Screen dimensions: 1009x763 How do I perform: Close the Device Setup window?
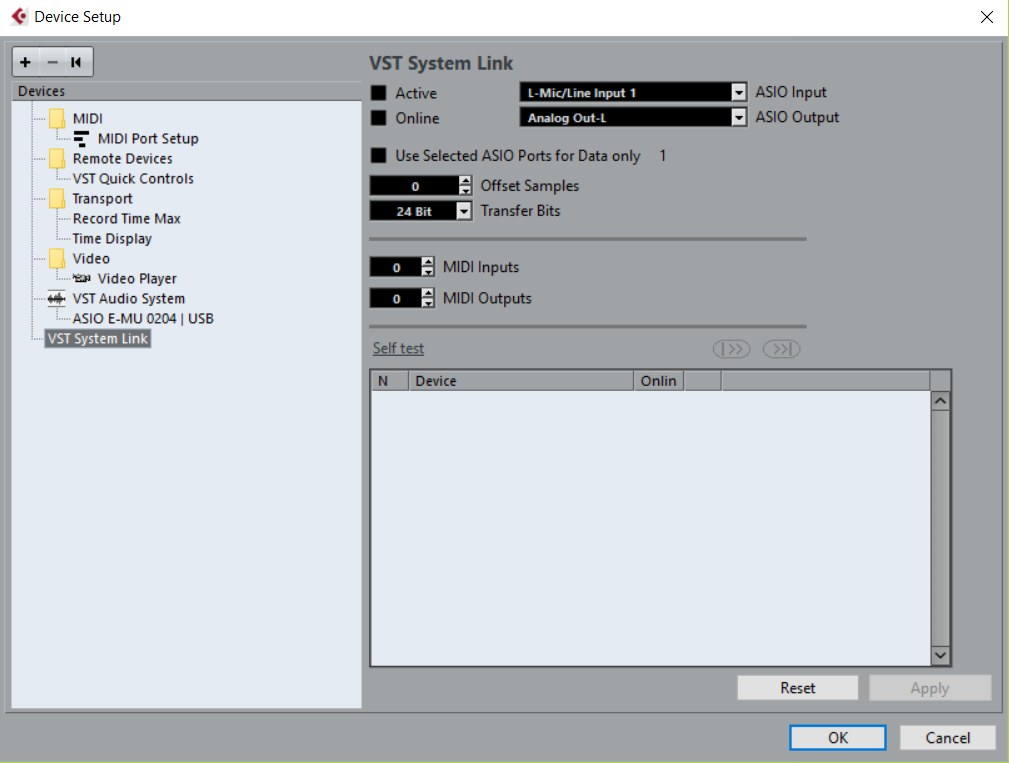986,17
